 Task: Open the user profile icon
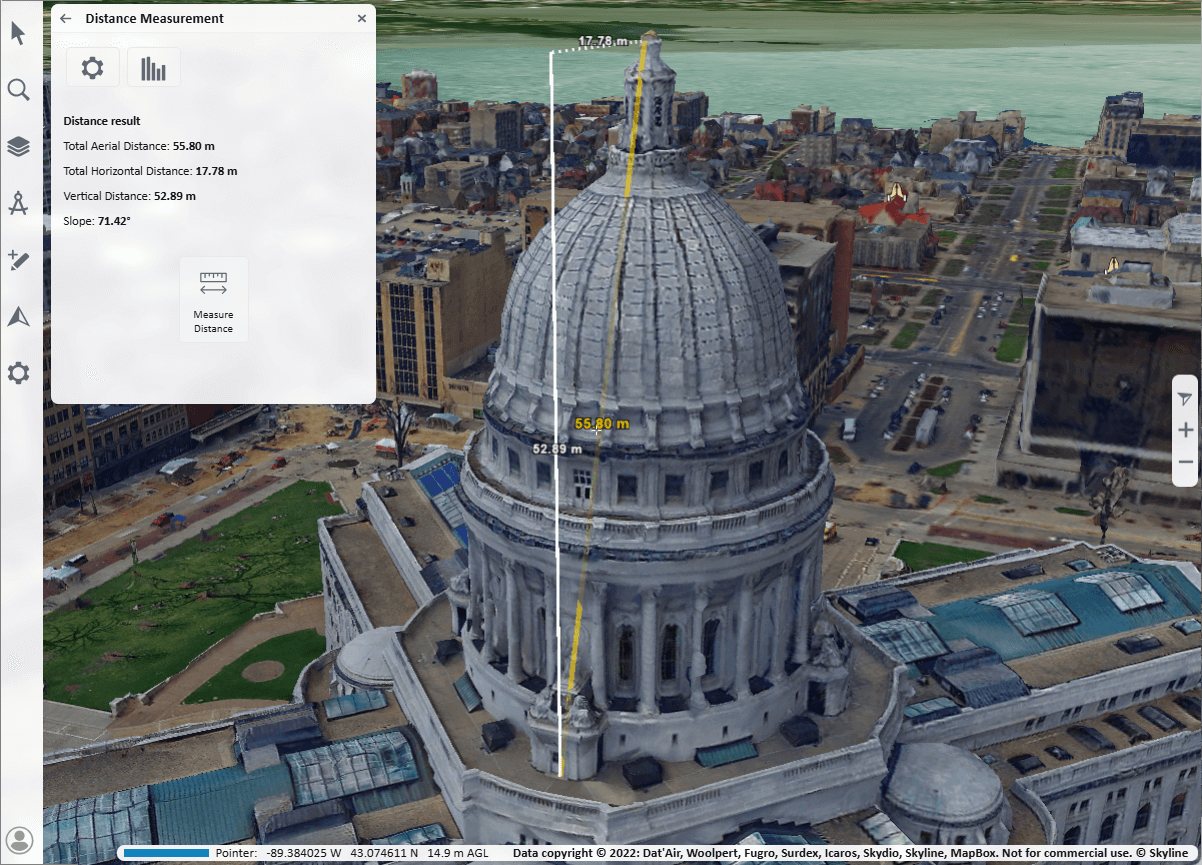tap(18, 840)
